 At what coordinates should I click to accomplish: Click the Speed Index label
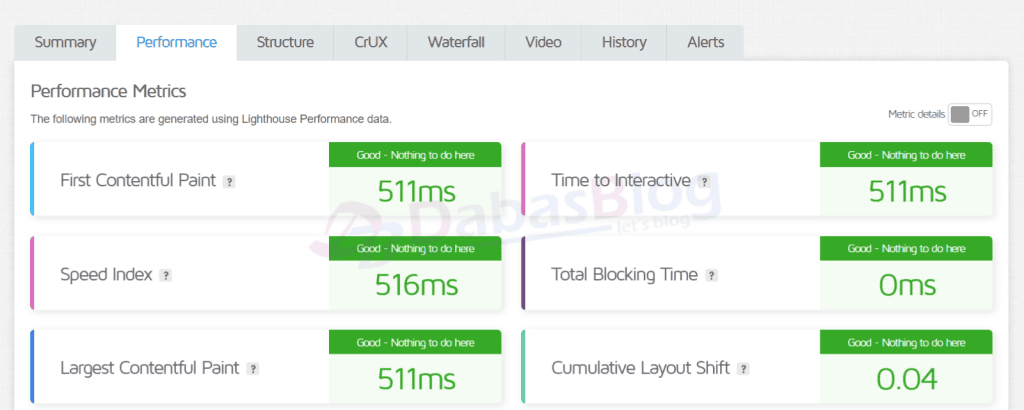pyautogui.click(x=106, y=275)
